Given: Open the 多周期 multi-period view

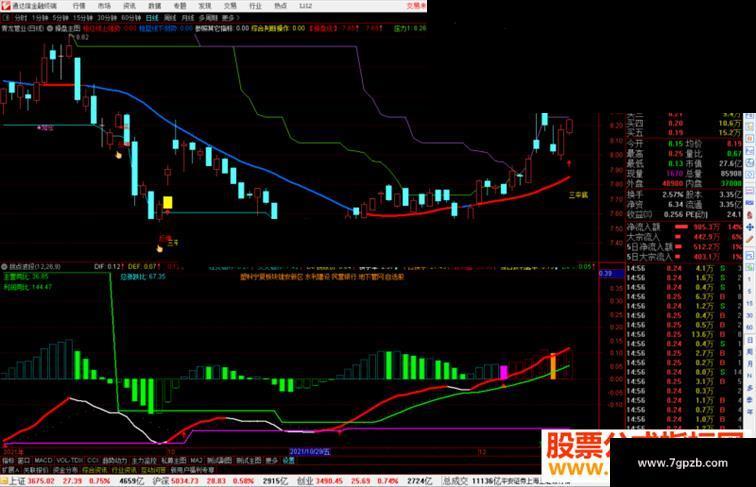Looking at the screenshot, I should pos(208,18).
